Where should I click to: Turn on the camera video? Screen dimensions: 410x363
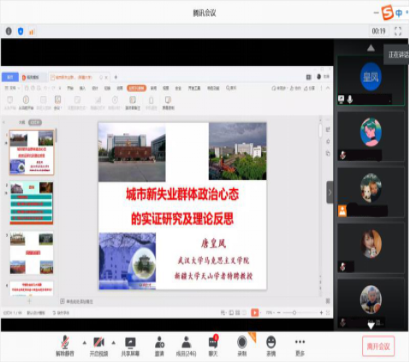(99, 346)
